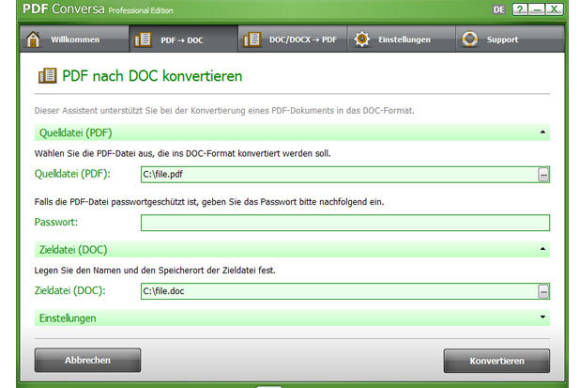Click the 'Passwort:' field label
The width and height of the screenshot is (580, 388).
point(56,222)
